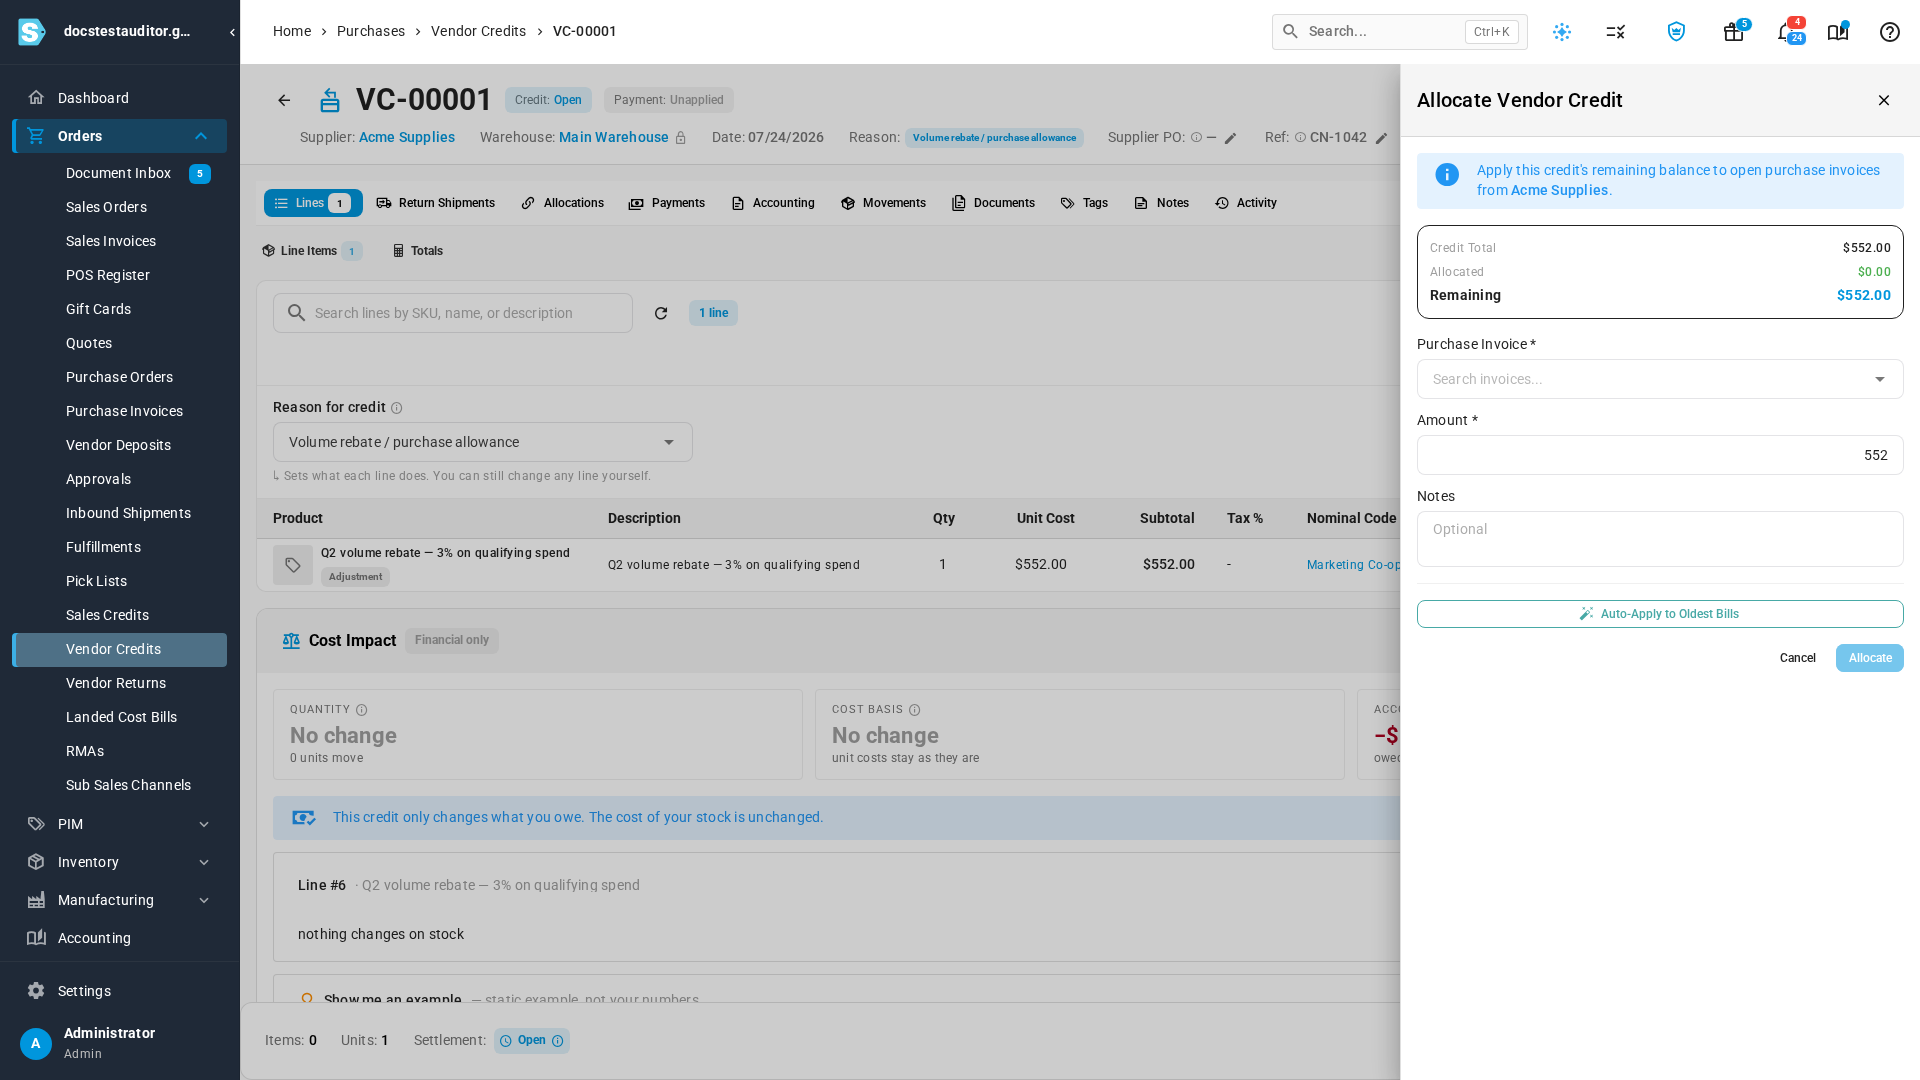
Task: Click the Amount input field
Action: [1660, 455]
